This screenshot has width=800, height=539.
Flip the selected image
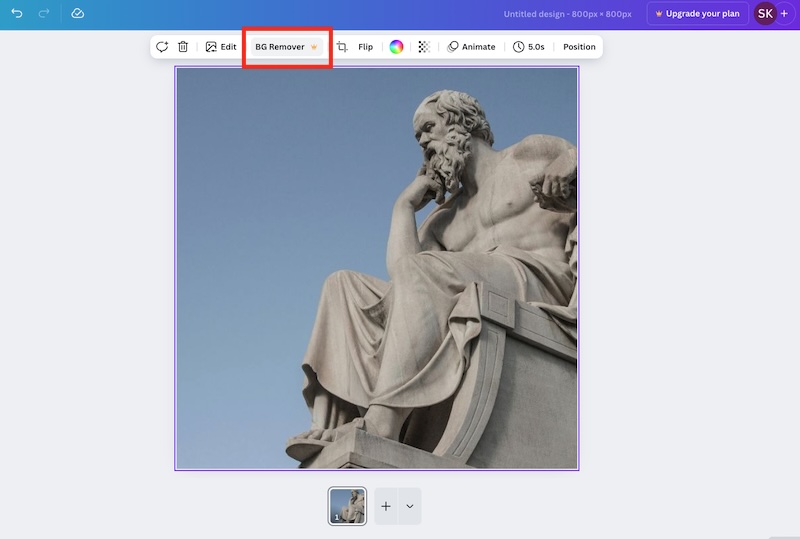(365, 47)
